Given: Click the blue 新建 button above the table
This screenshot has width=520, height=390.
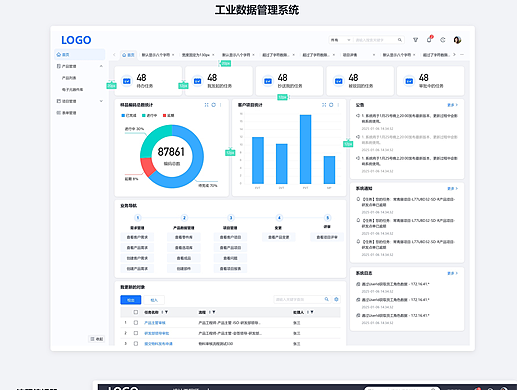Looking at the screenshot, I should pyautogui.click(x=131, y=300).
